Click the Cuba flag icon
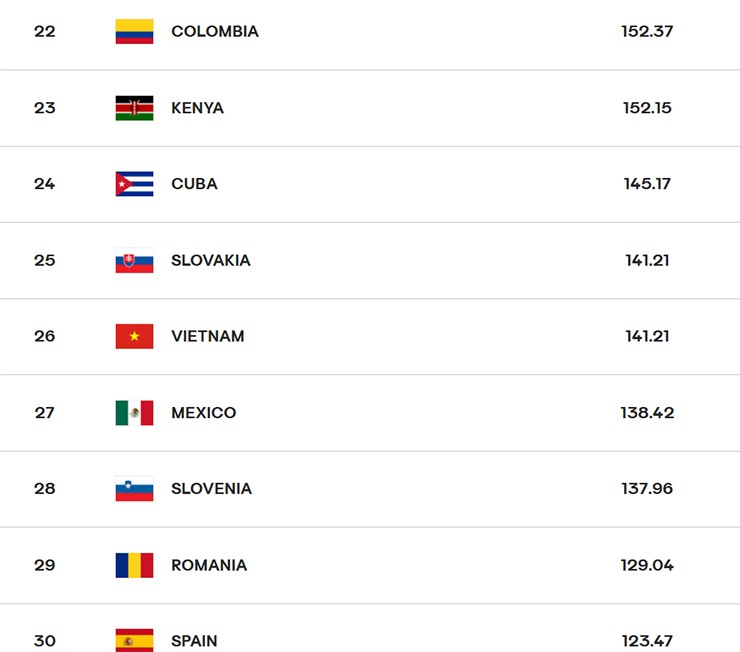This screenshot has height=652, width=740. click(135, 184)
